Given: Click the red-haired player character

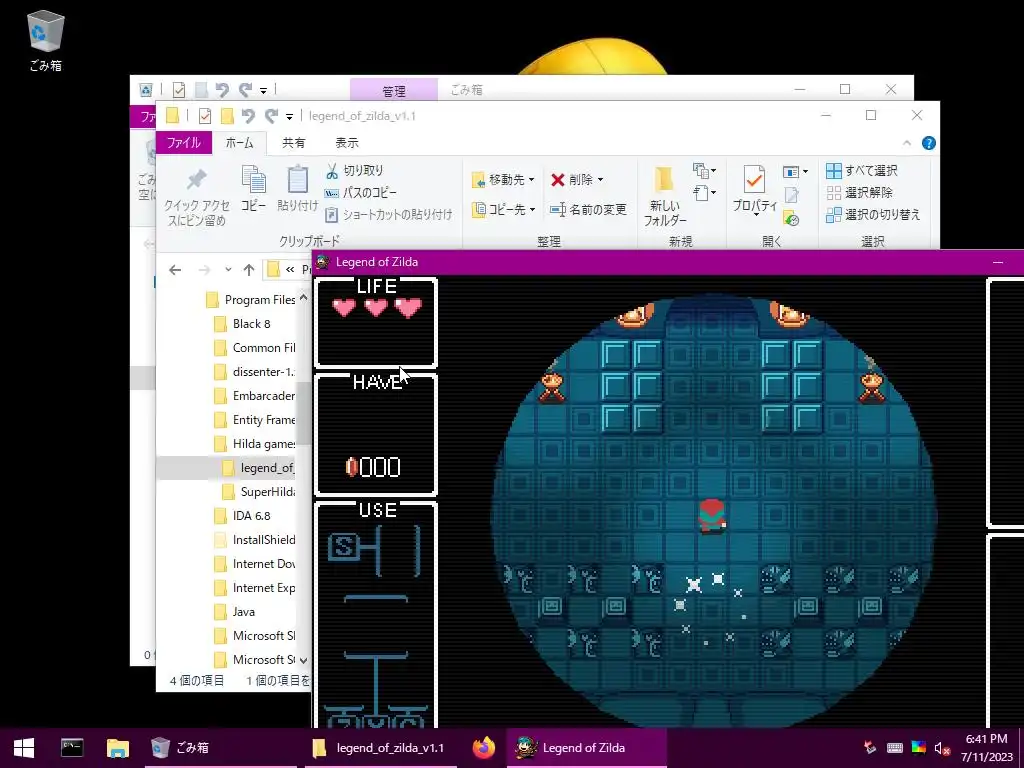Looking at the screenshot, I should point(712,517).
